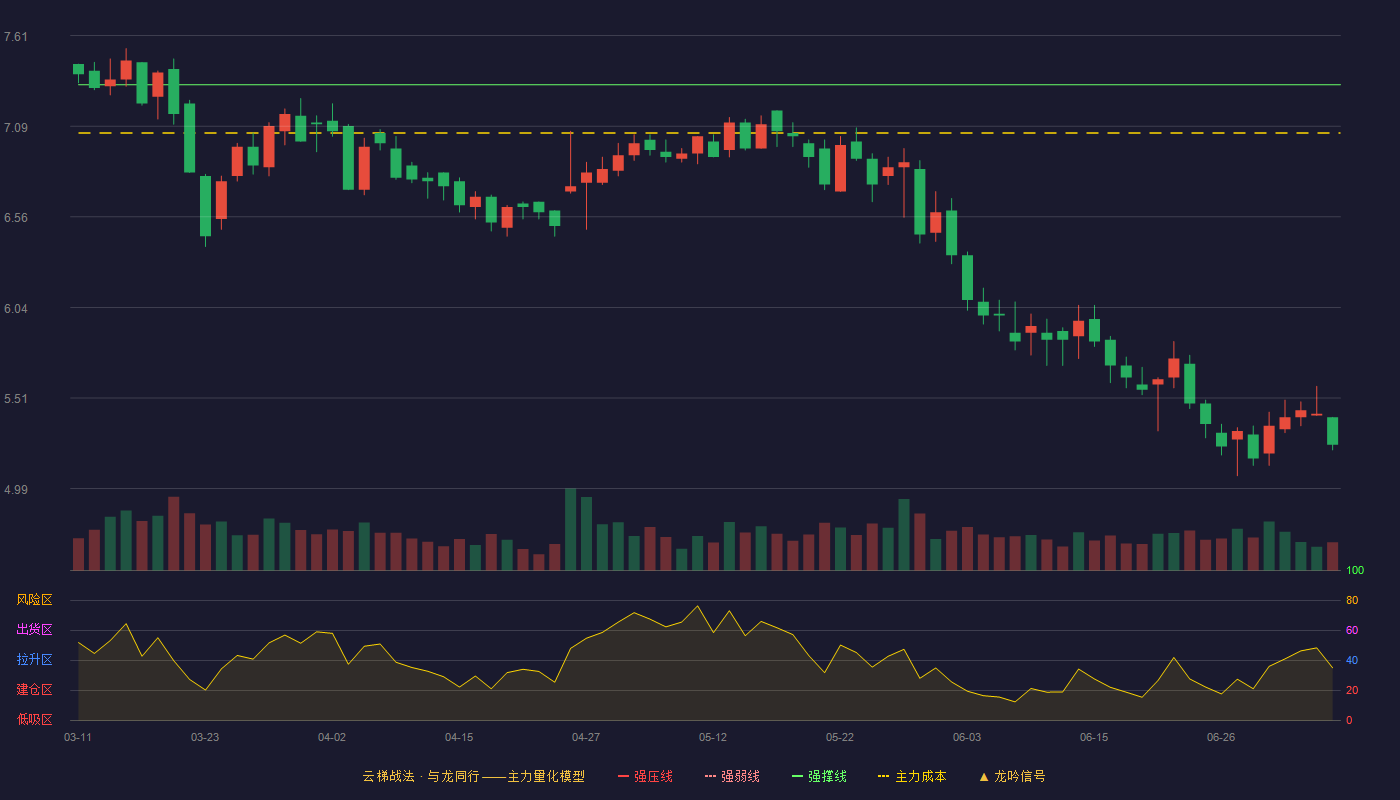Click the 低吸区 zone label
1400x800 pixels.
[x=34, y=719]
